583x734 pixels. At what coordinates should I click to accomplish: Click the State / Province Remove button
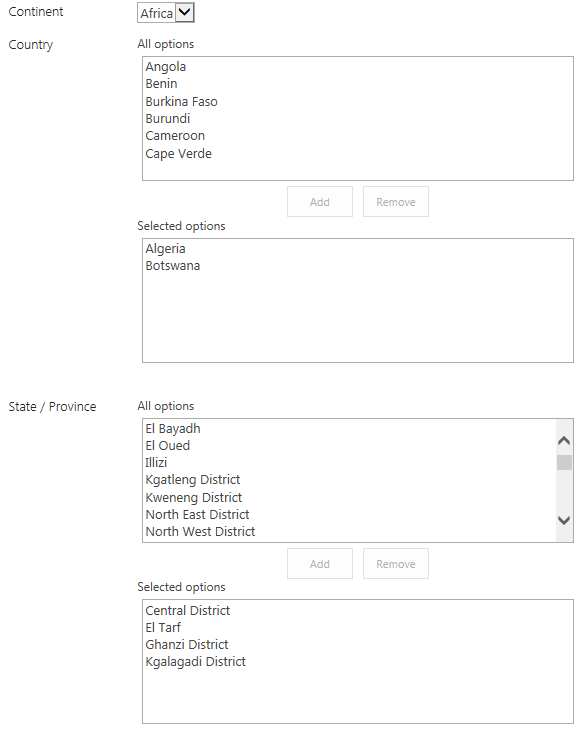396,564
